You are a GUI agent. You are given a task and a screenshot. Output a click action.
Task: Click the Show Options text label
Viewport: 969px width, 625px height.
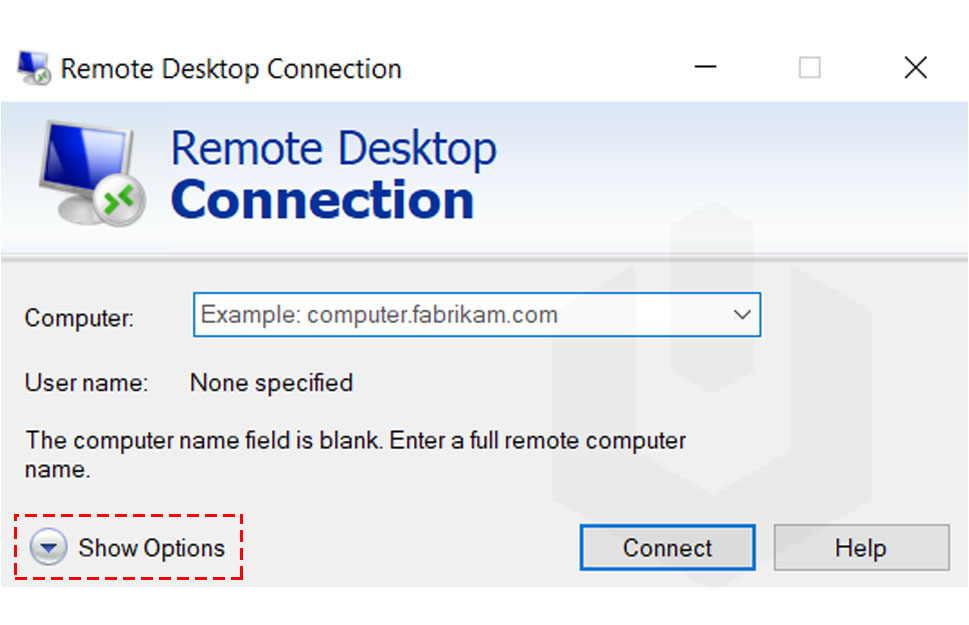pos(151,548)
